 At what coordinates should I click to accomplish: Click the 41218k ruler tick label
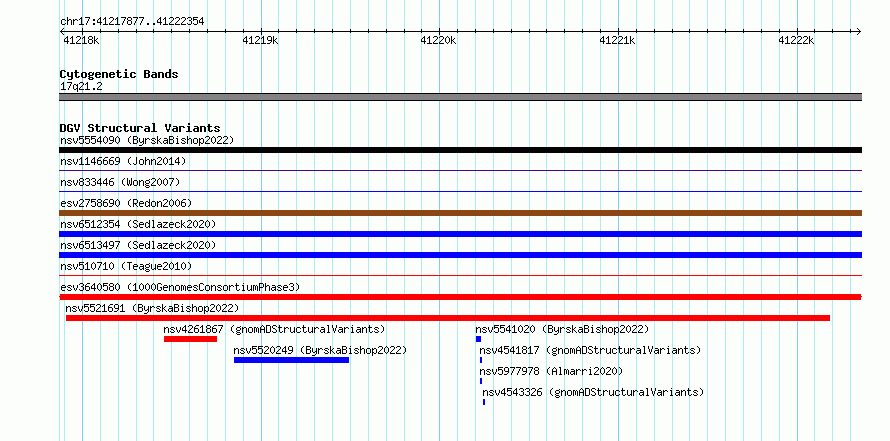[x=81, y=40]
